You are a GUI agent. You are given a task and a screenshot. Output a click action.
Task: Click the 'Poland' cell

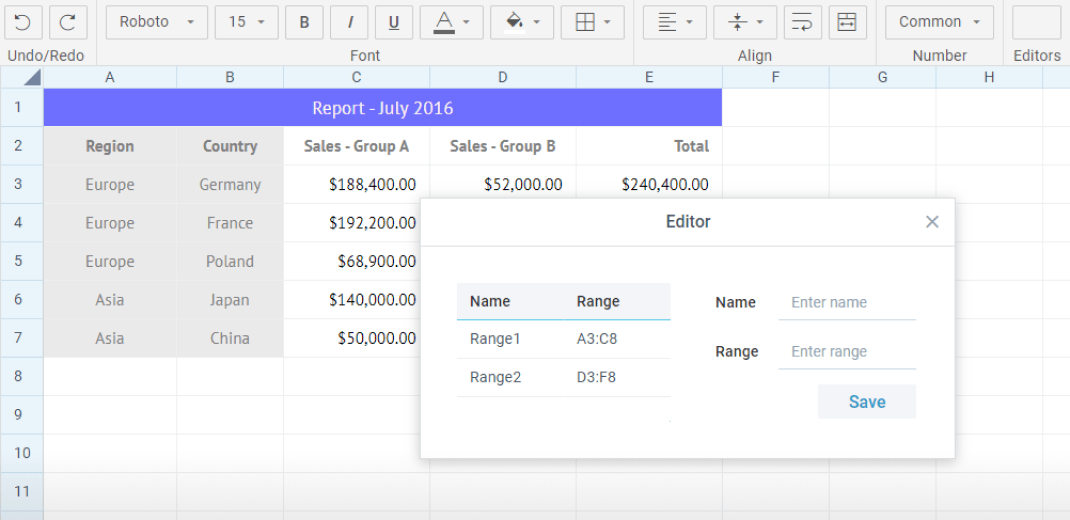pyautogui.click(x=230, y=261)
